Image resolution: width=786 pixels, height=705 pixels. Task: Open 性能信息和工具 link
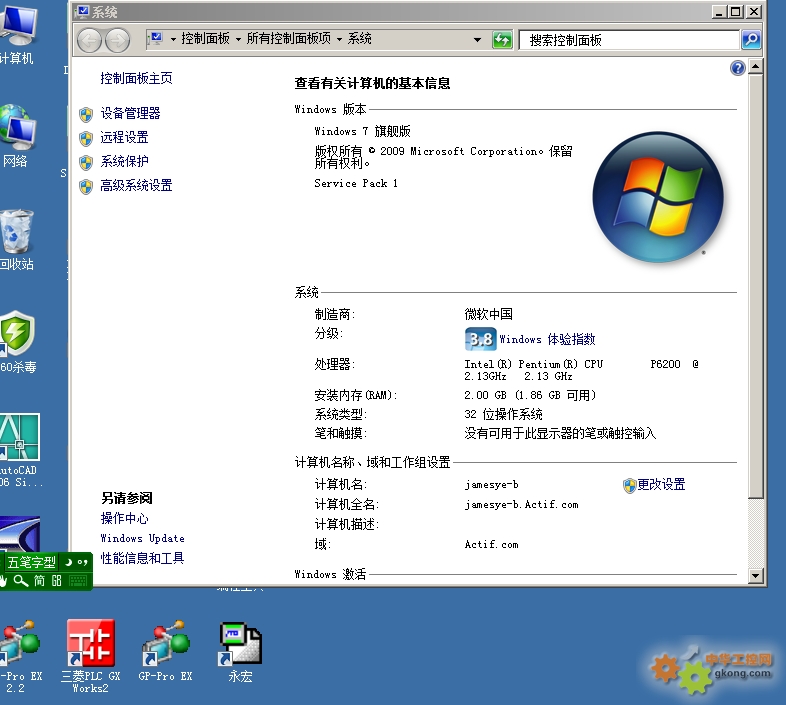142,558
